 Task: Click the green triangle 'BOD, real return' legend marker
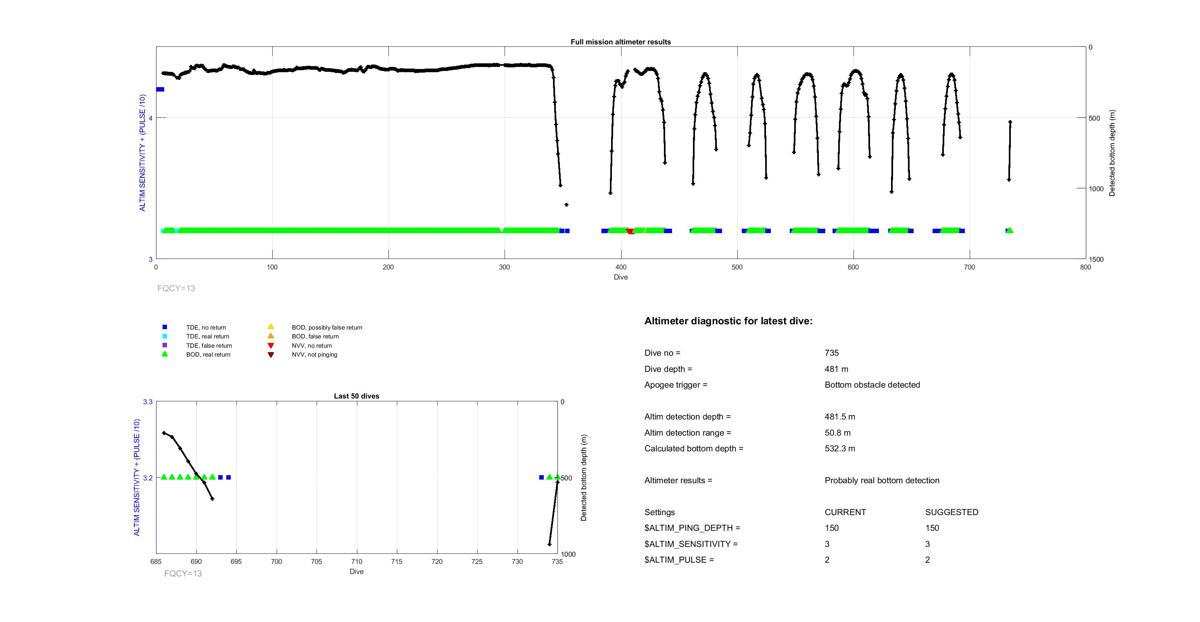[x=165, y=354]
